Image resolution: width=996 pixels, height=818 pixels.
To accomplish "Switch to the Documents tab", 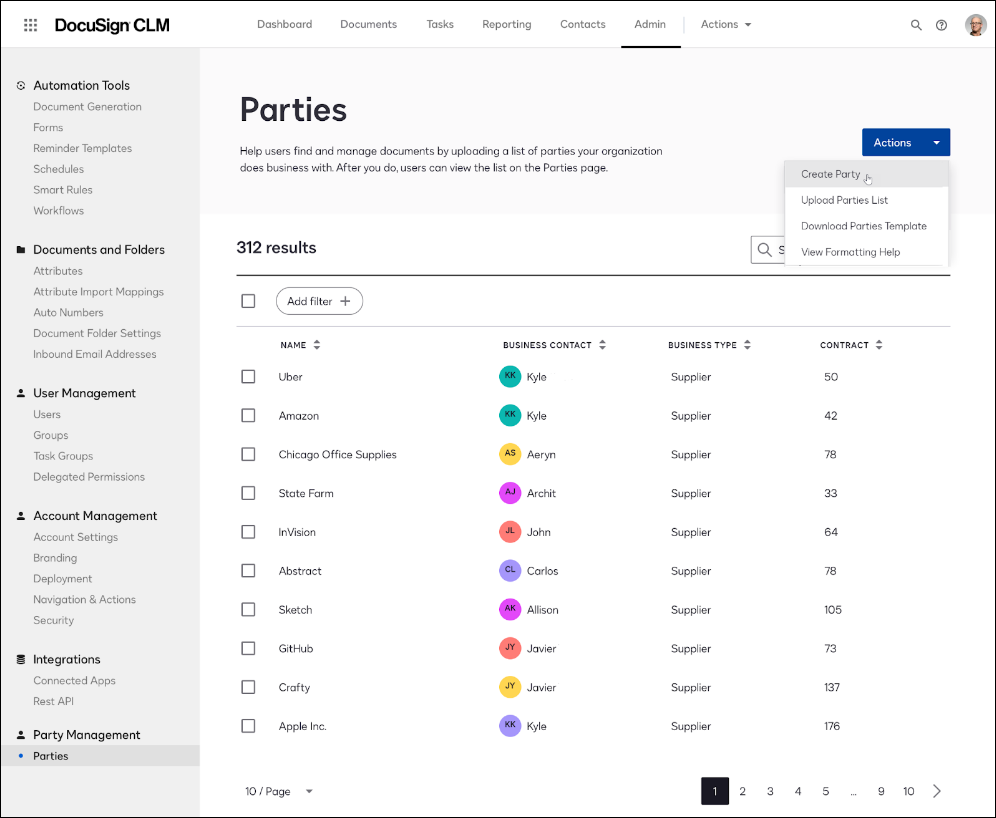I will pos(368,24).
